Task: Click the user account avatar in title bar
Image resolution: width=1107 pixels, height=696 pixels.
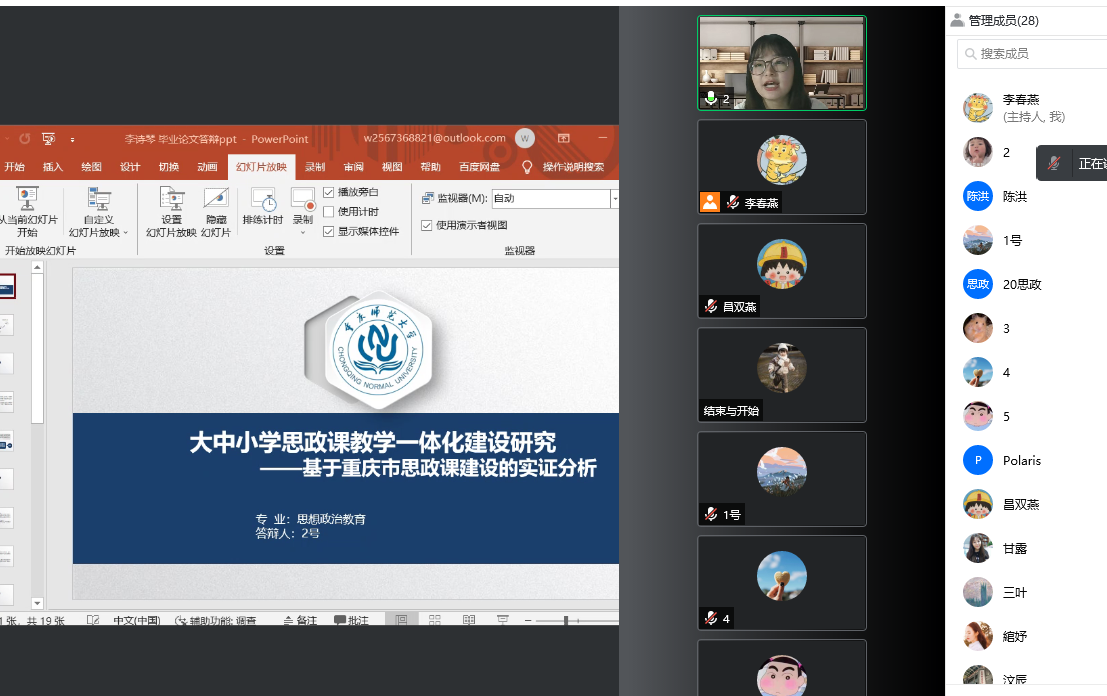Action: (525, 139)
